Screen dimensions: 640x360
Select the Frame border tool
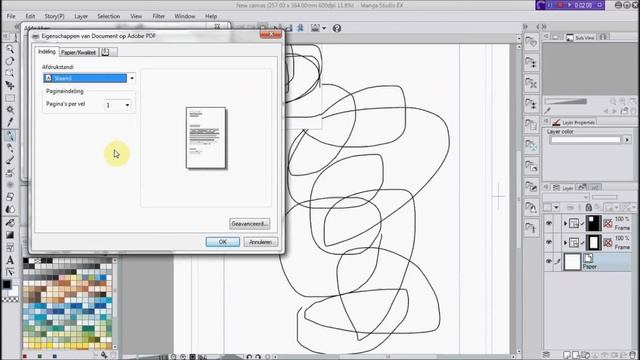(x=10, y=247)
